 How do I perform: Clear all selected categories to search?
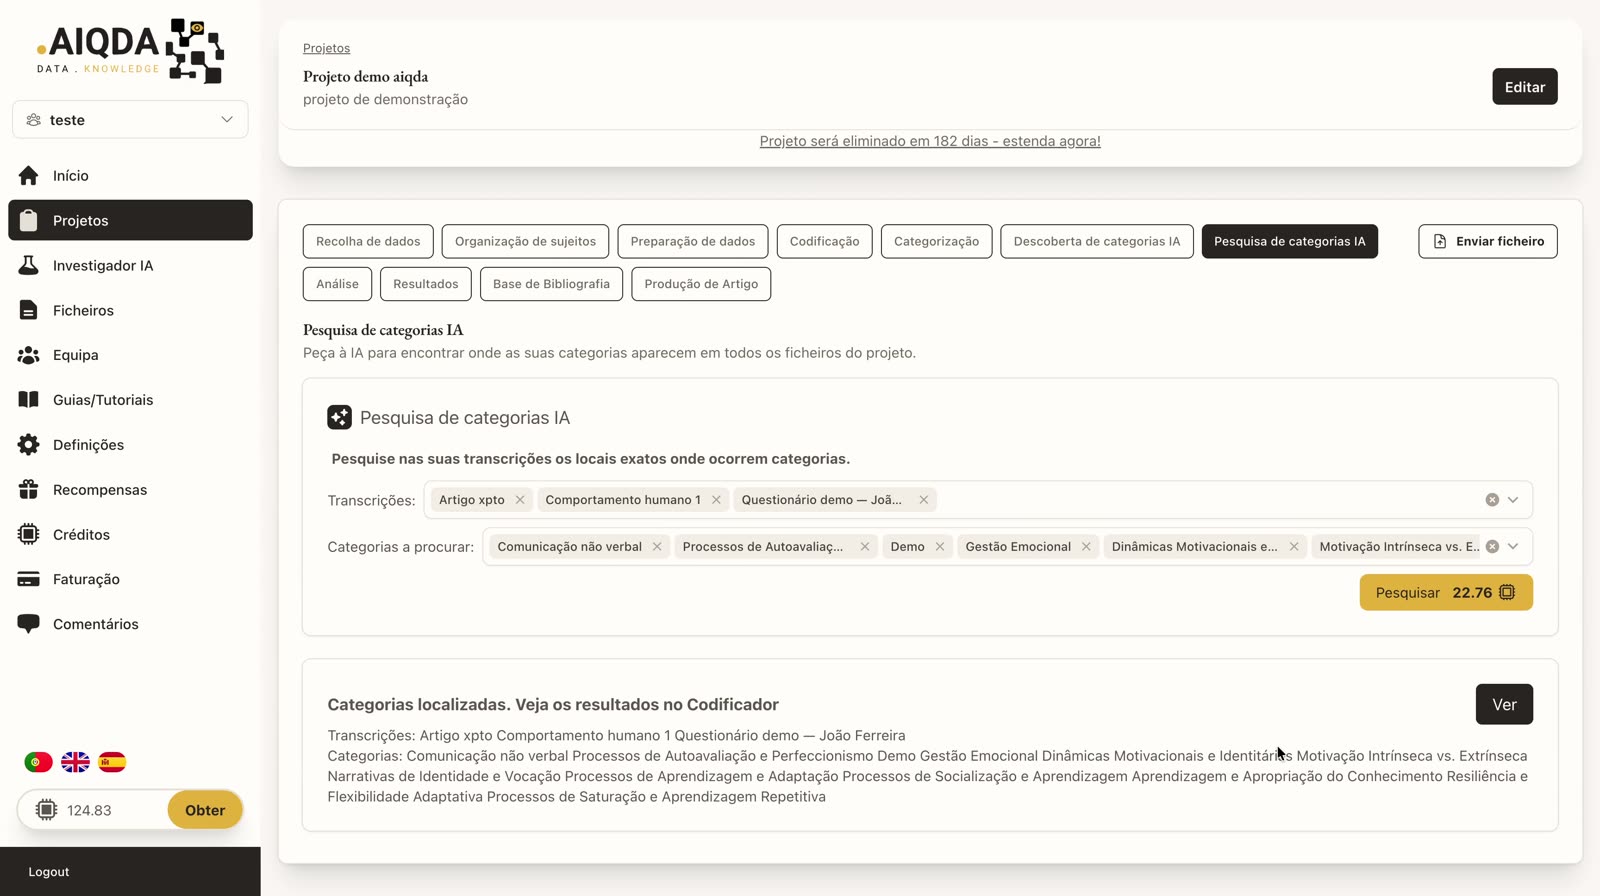click(x=1492, y=547)
